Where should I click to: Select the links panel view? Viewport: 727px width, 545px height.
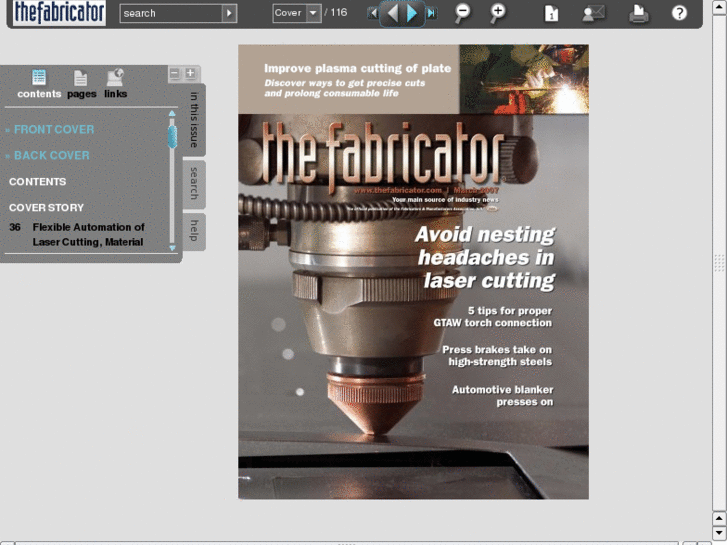point(115,84)
